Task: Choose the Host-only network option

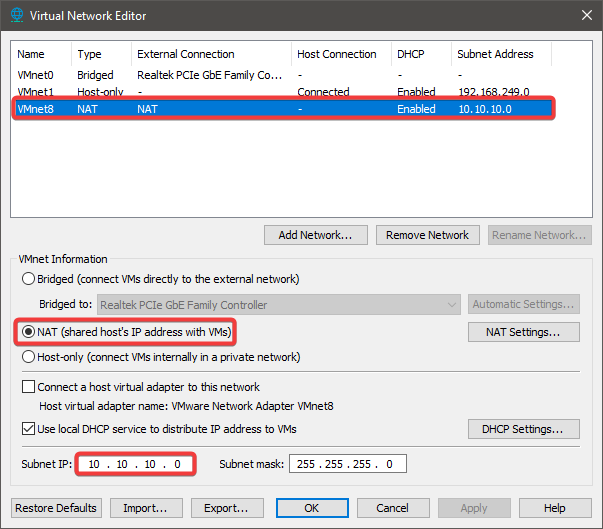Action: click(x=28, y=357)
